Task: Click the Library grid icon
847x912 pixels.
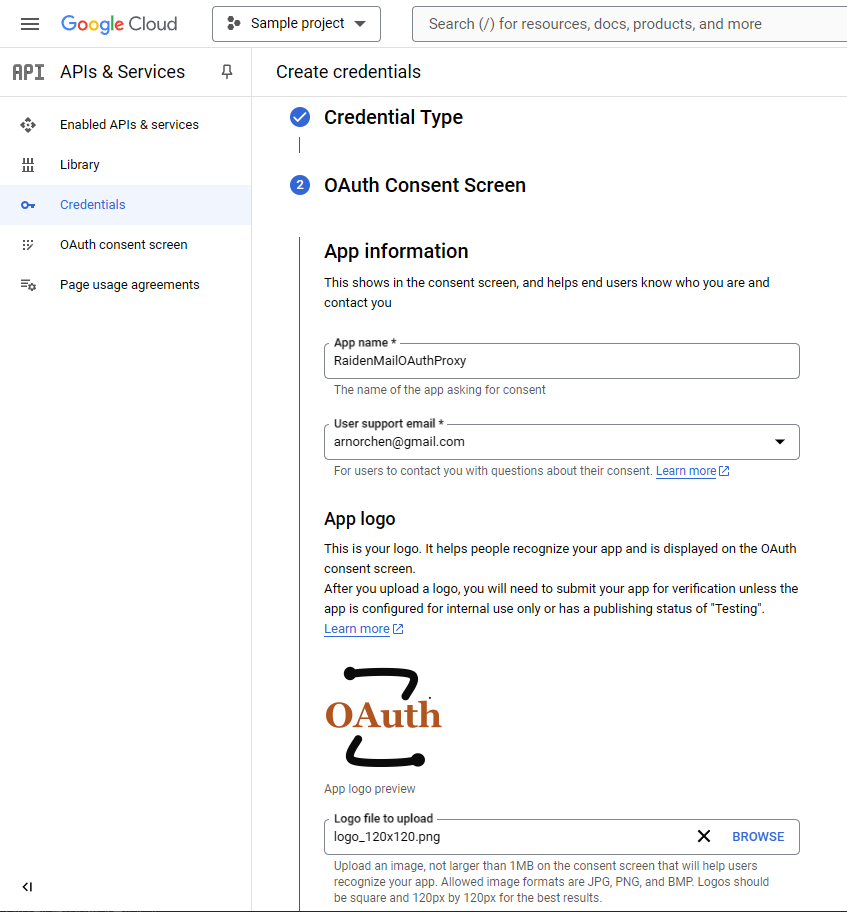Action: [28, 165]
